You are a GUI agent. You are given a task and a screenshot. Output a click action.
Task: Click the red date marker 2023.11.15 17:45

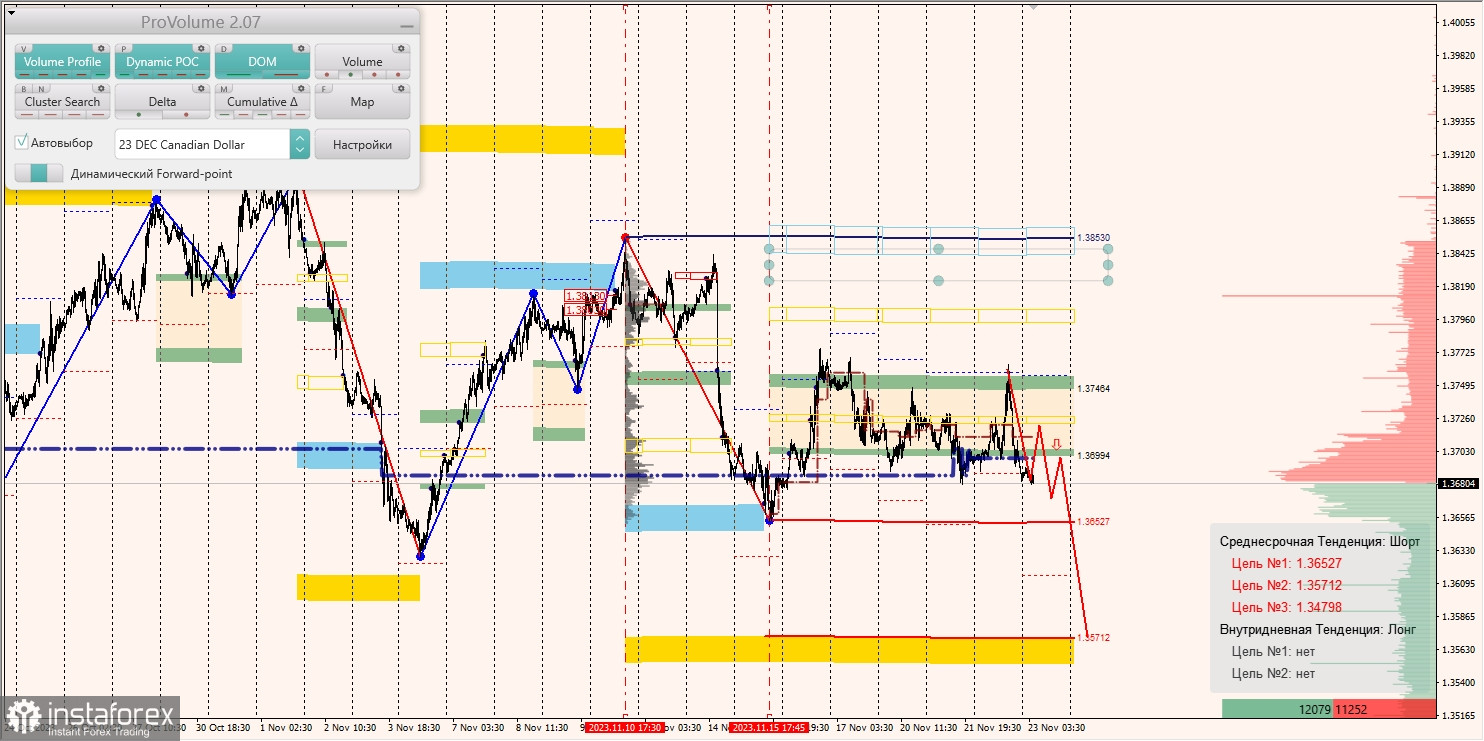point(769,728)
